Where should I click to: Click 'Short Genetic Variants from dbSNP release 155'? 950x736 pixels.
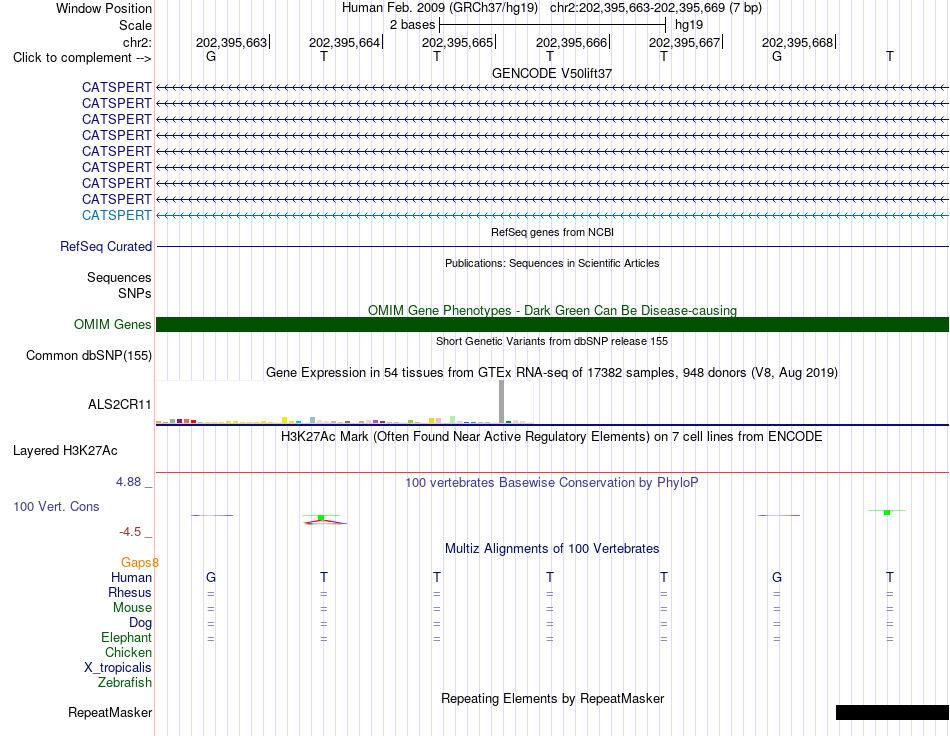click(x=552, y=341)
